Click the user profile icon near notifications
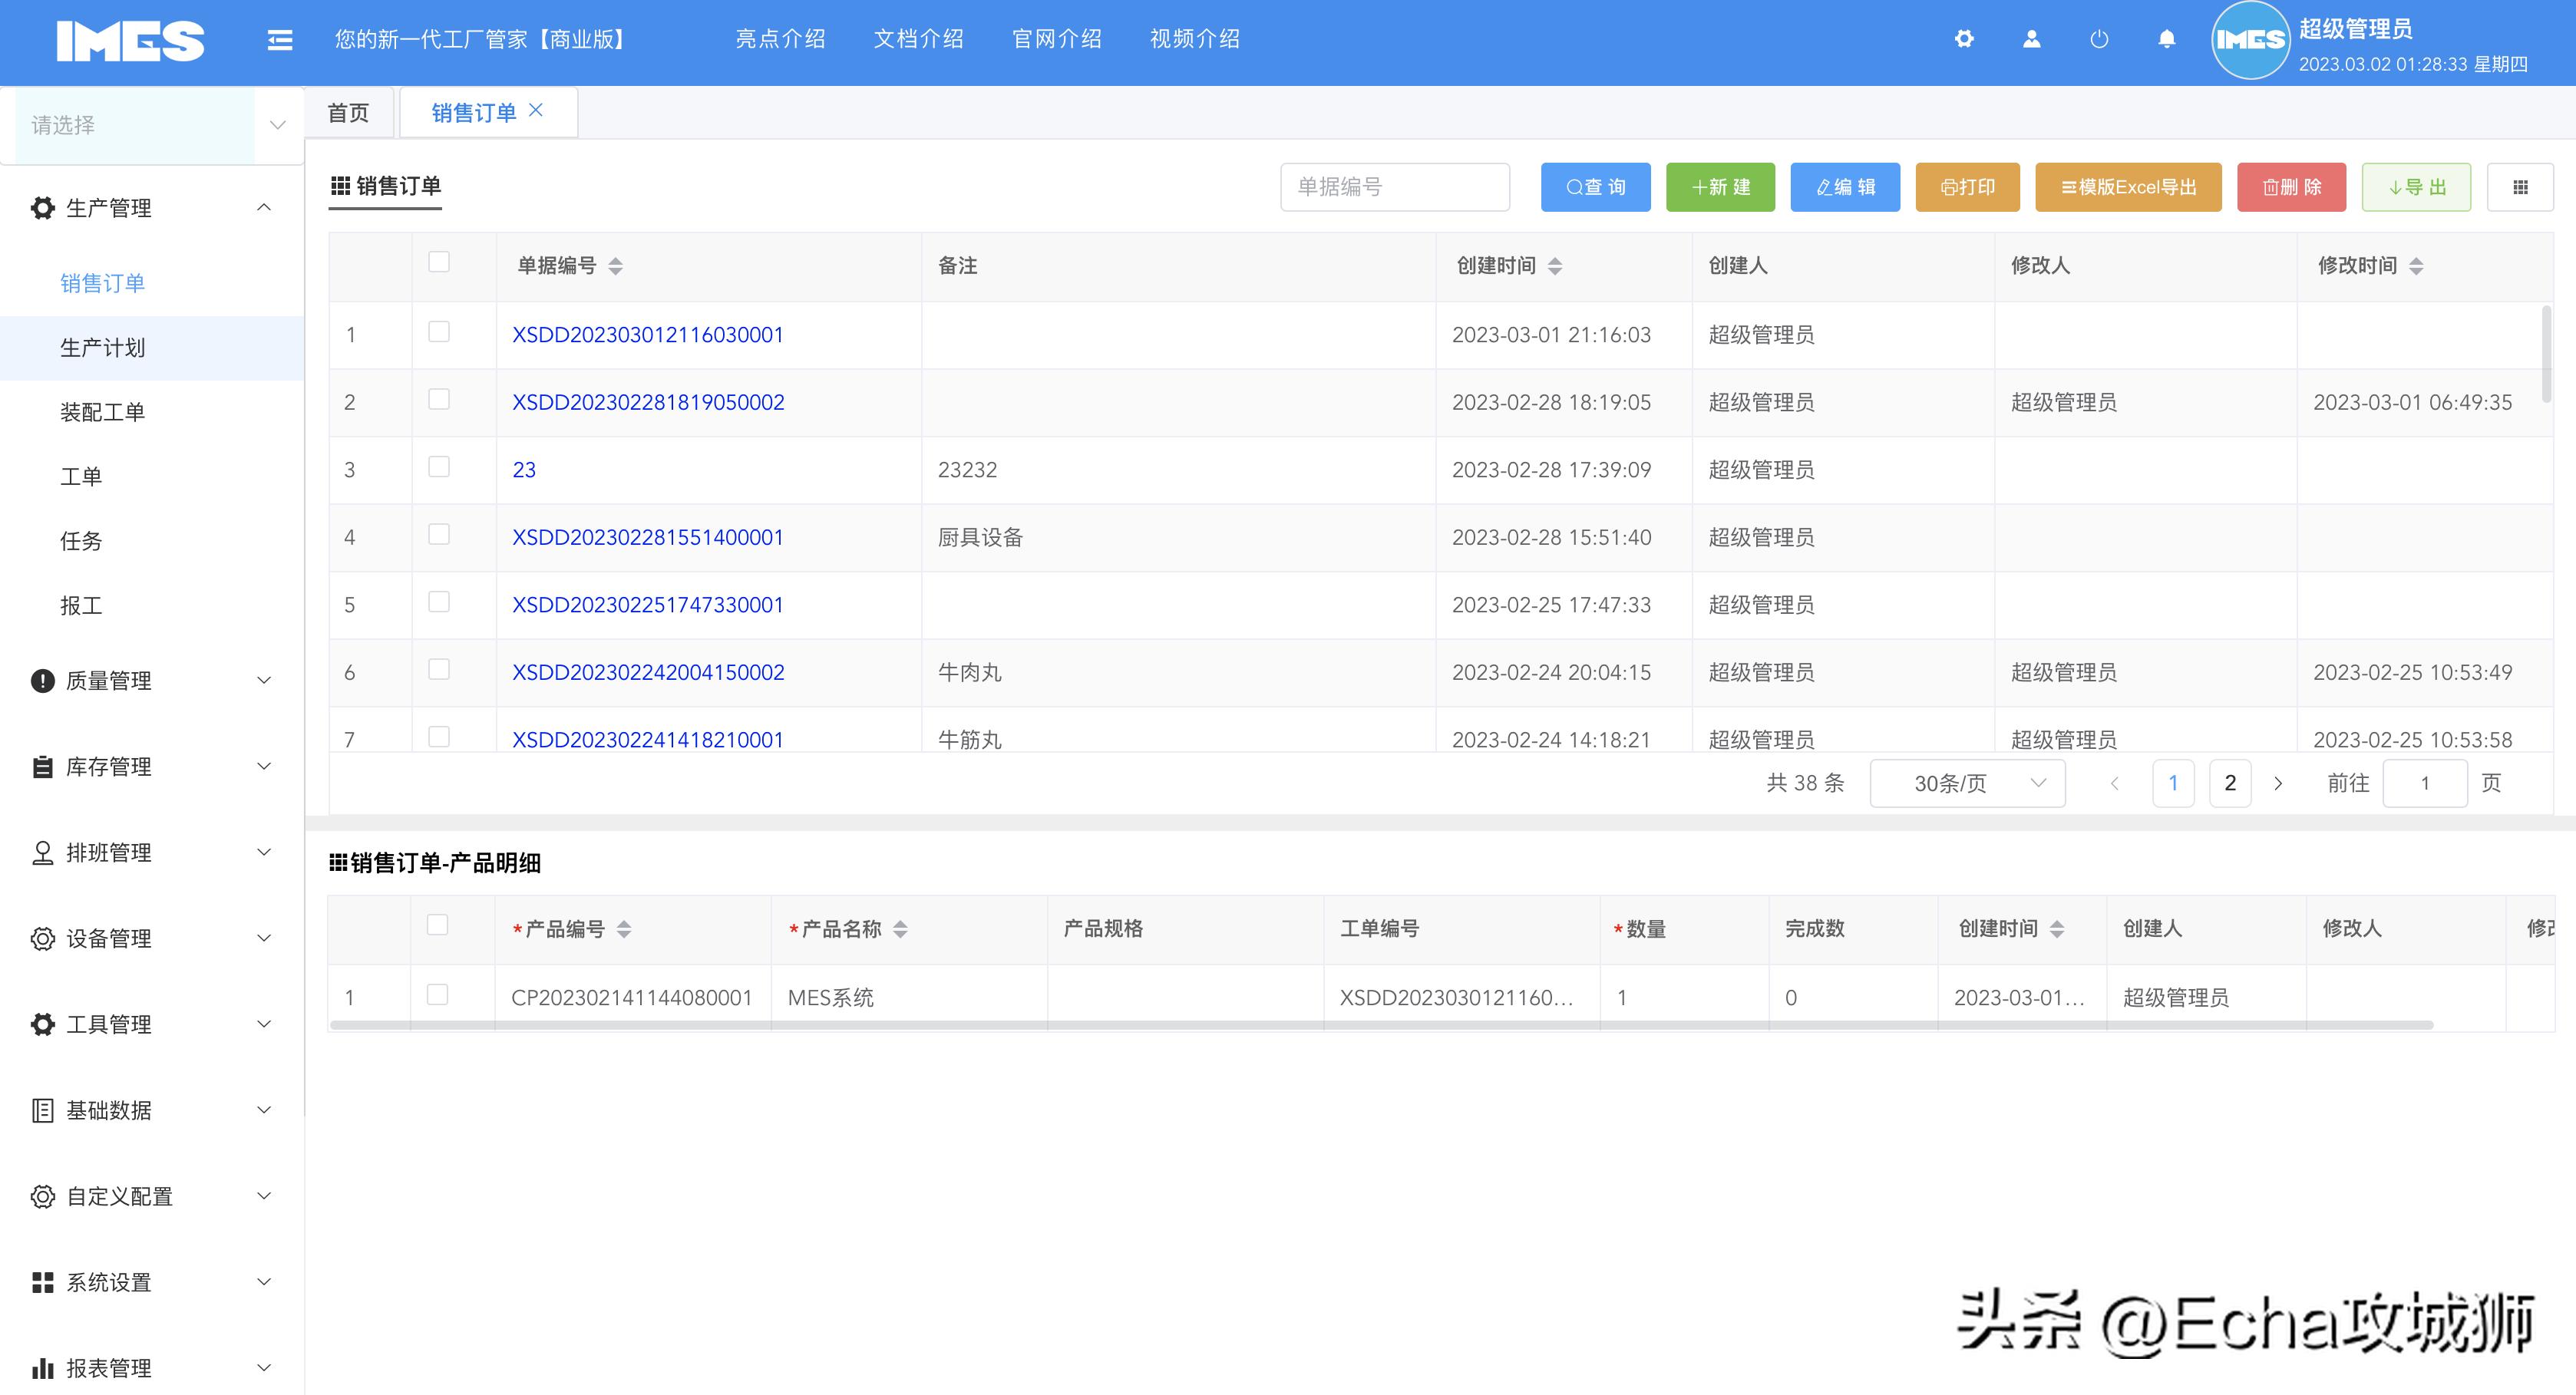This screenshot has width=2576, height=1395. click(2031, 38)
